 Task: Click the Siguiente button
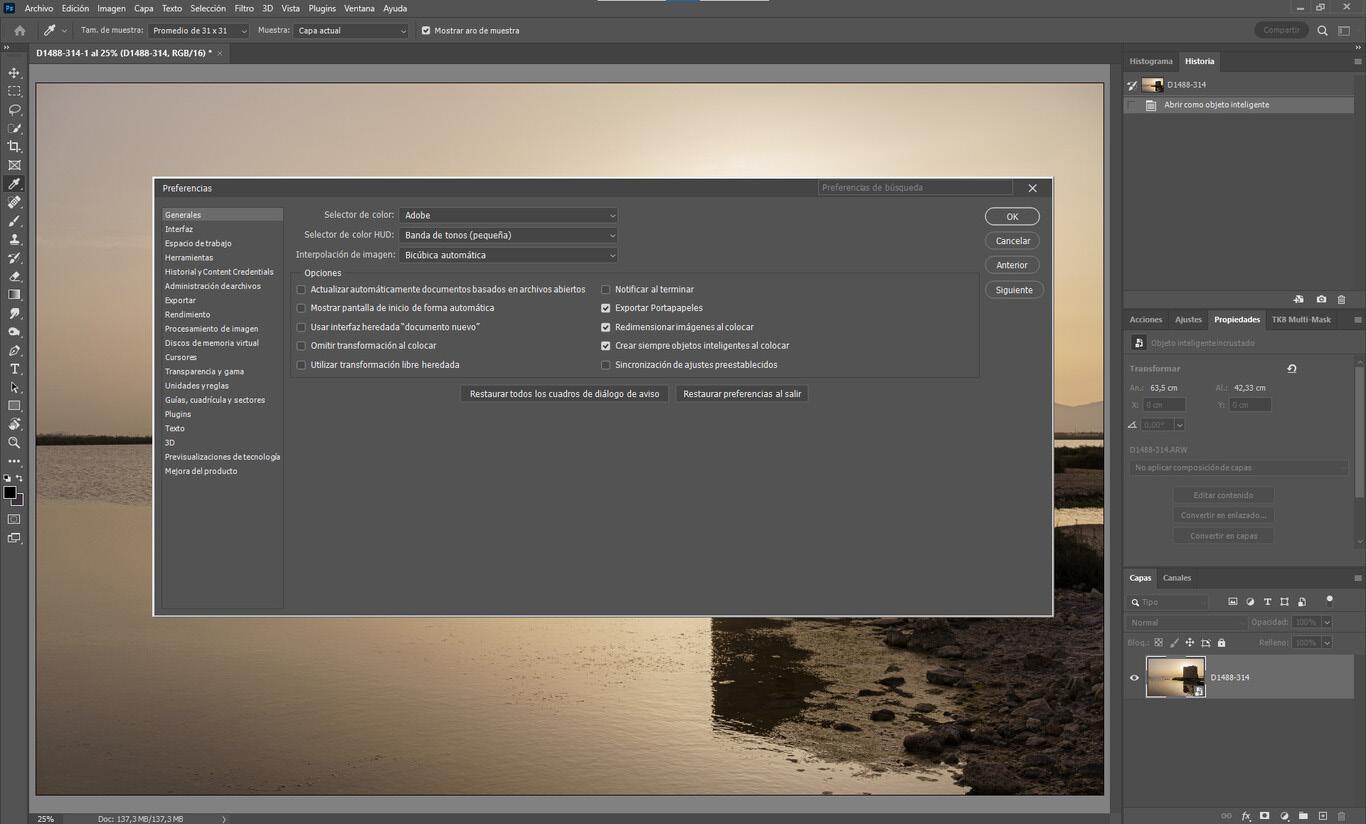[x=1013, y=290]
